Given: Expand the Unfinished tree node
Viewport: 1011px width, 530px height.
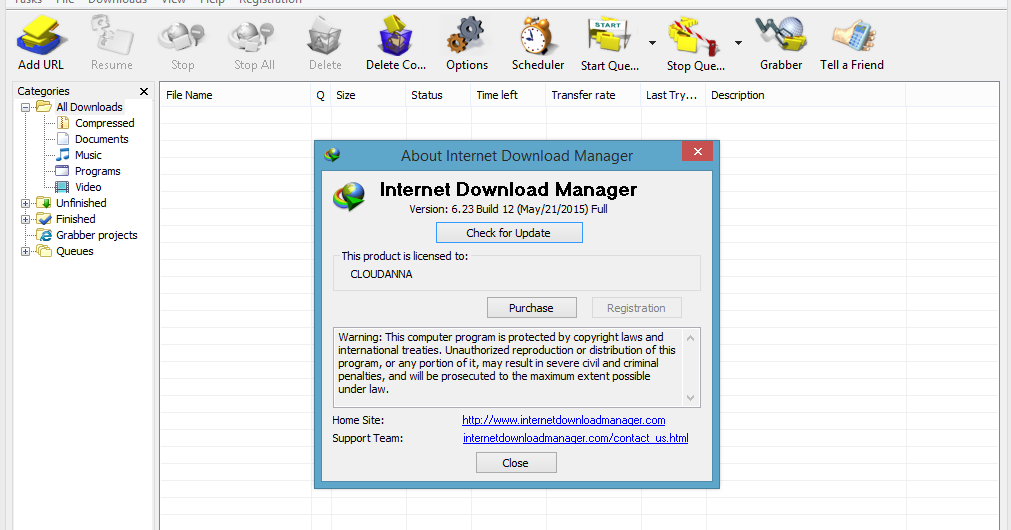Looking at the screenshot, I should coord(25,203).
